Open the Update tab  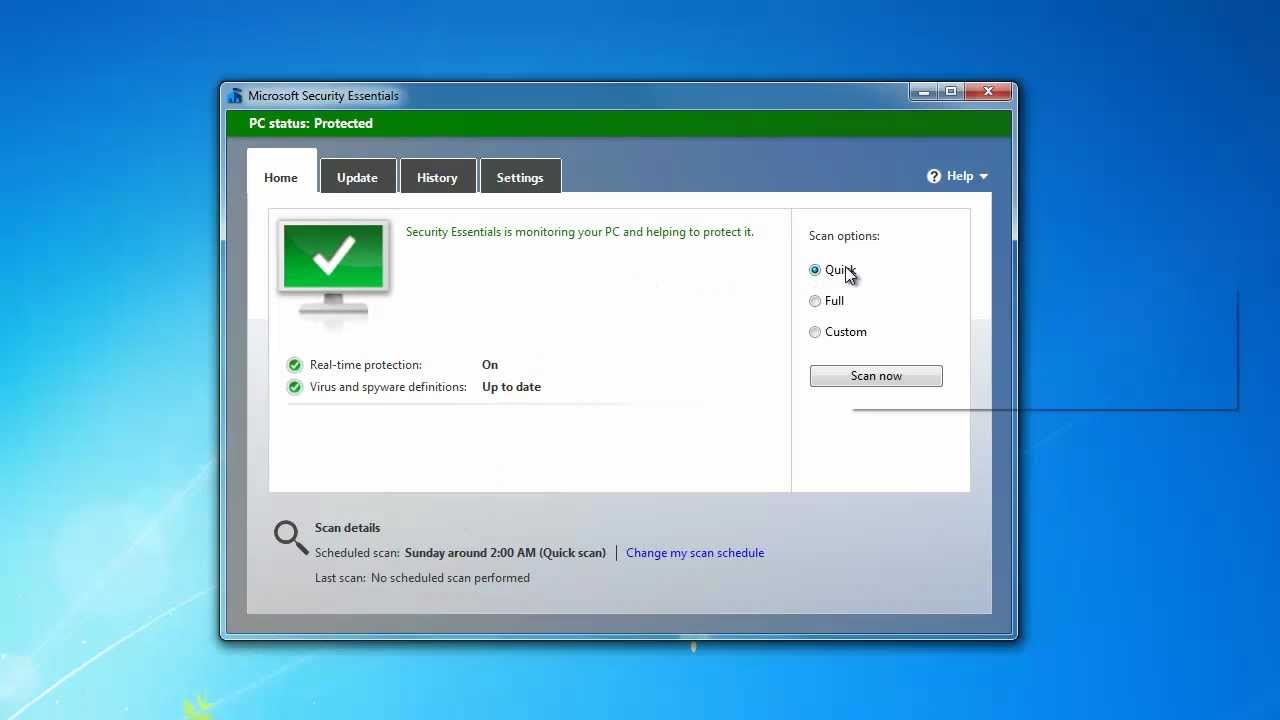pyautogui.click(x=357, y=177)
